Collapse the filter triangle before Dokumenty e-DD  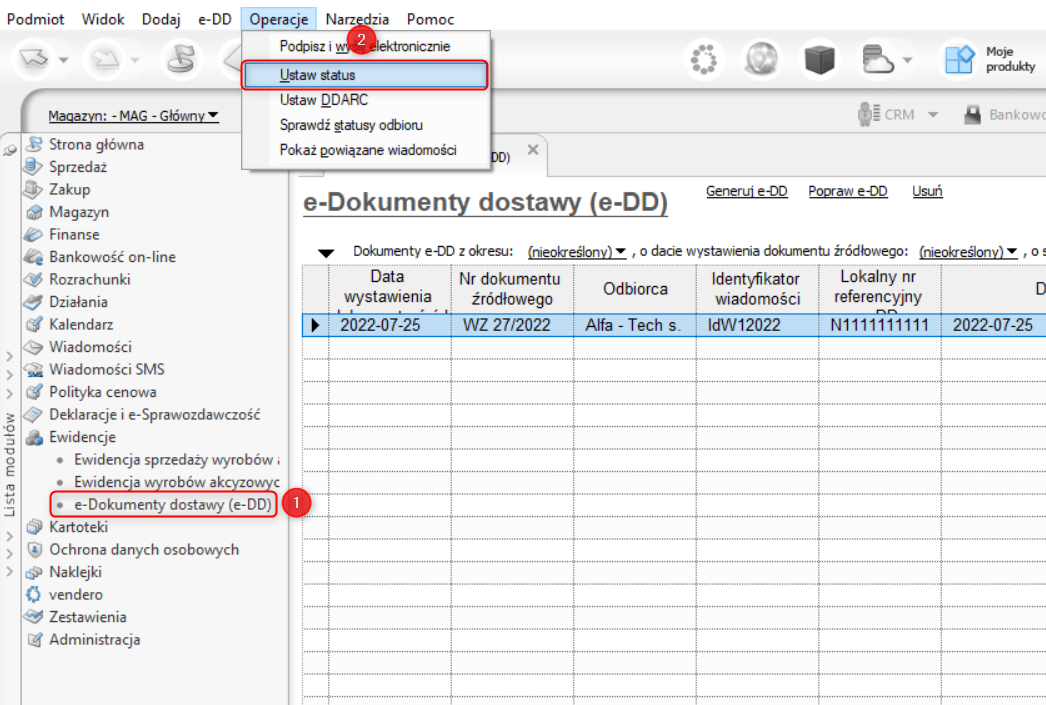[x=326, y=253]
